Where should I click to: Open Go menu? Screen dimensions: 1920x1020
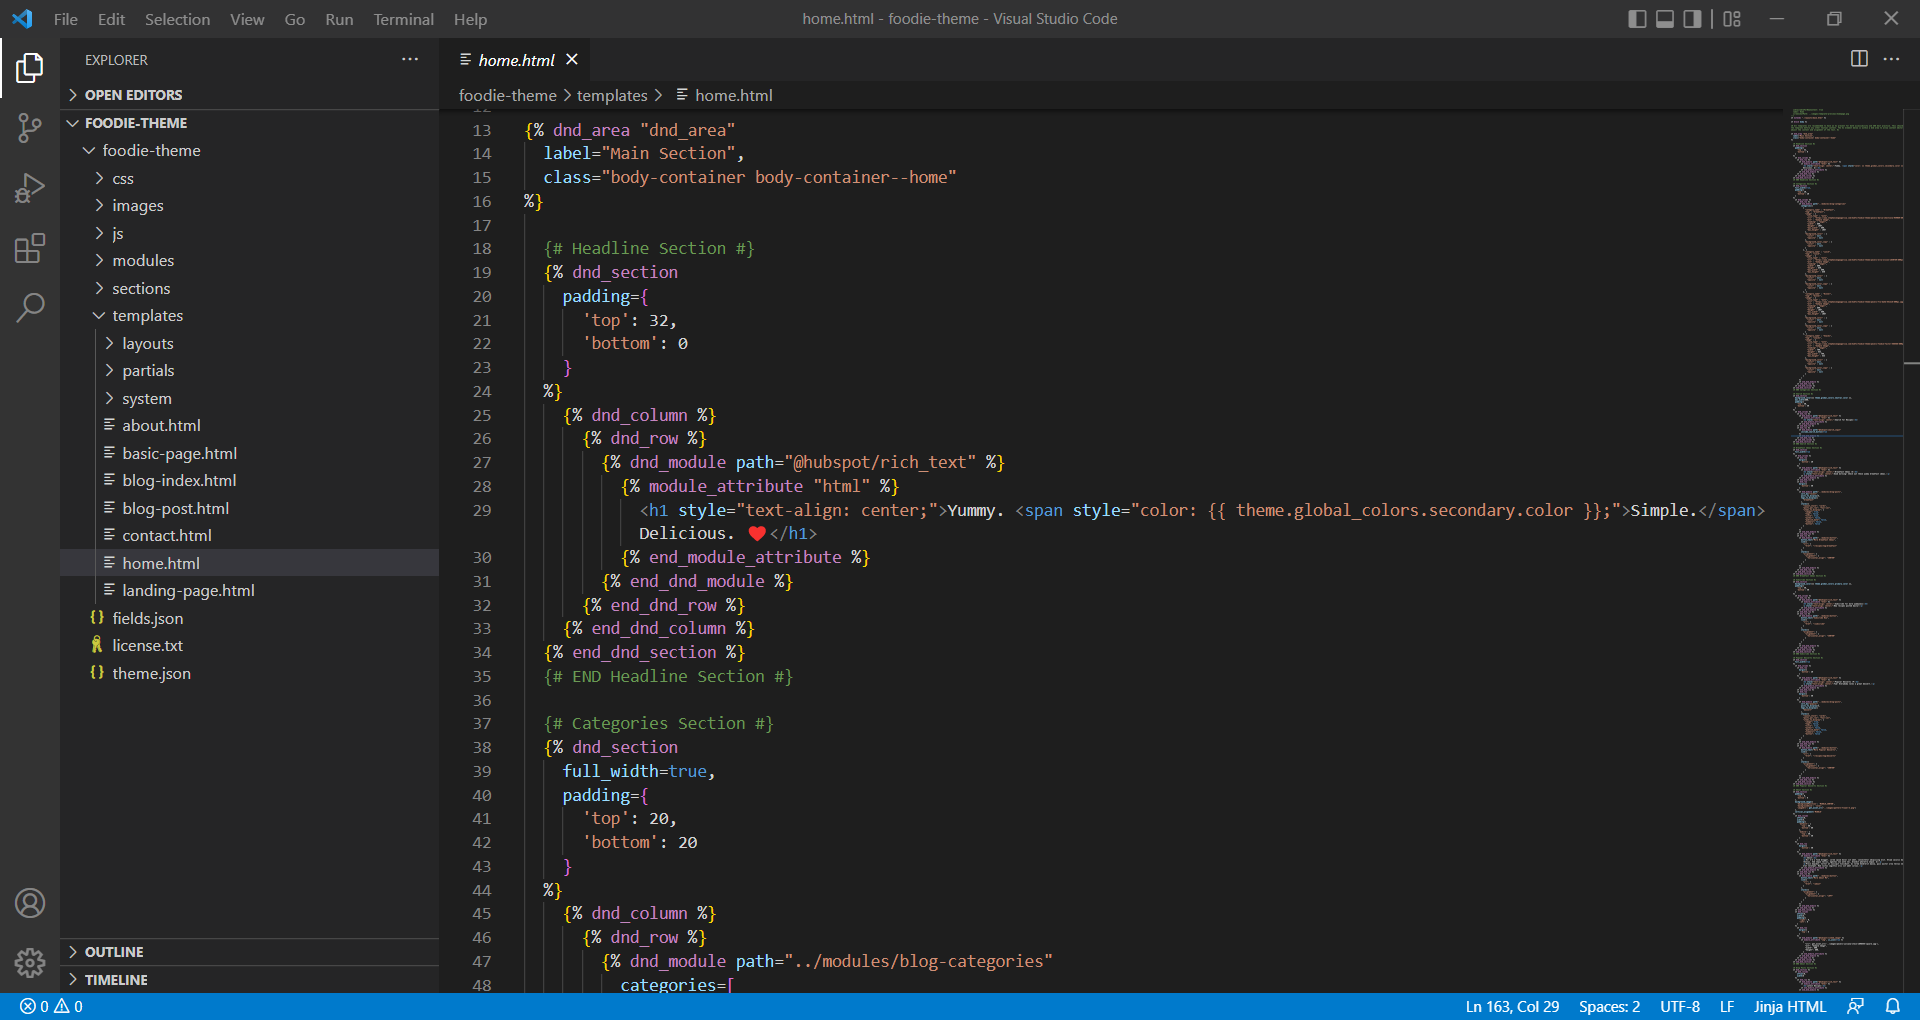[295, 19]
